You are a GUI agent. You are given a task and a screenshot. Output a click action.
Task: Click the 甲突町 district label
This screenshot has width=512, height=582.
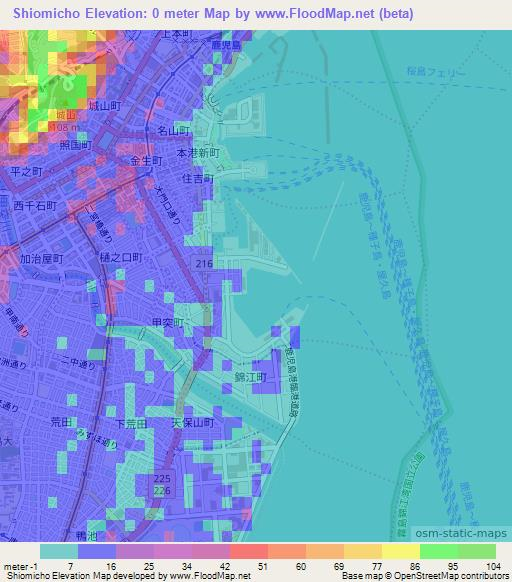coord(168,323)
